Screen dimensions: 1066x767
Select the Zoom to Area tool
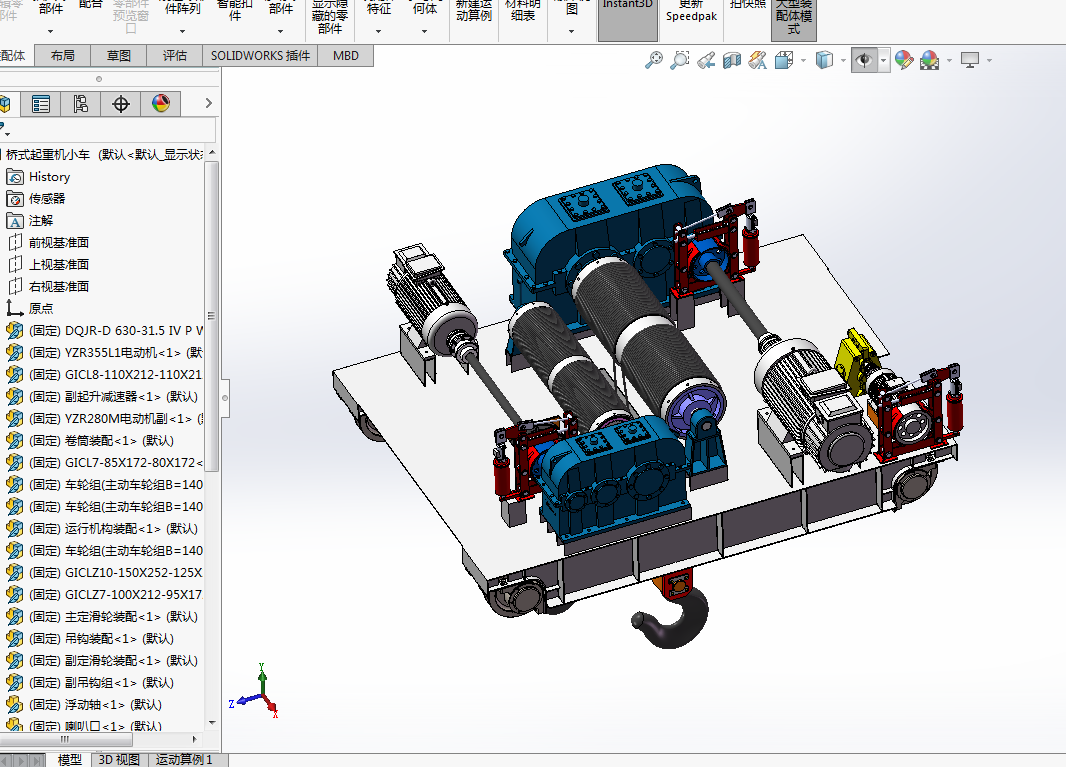tap(680, 61)
